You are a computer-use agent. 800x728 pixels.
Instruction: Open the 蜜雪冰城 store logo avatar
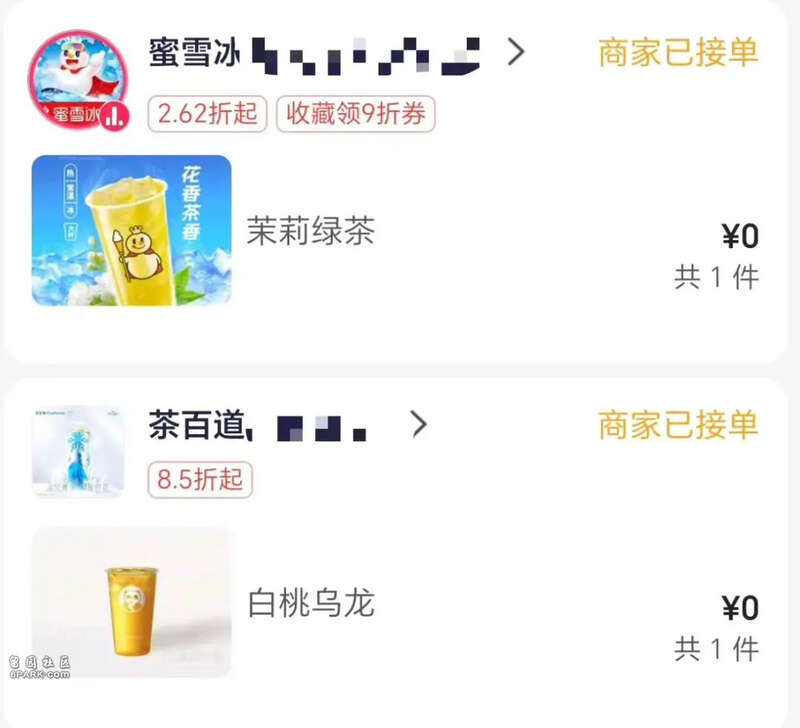(x=78, y=80)
